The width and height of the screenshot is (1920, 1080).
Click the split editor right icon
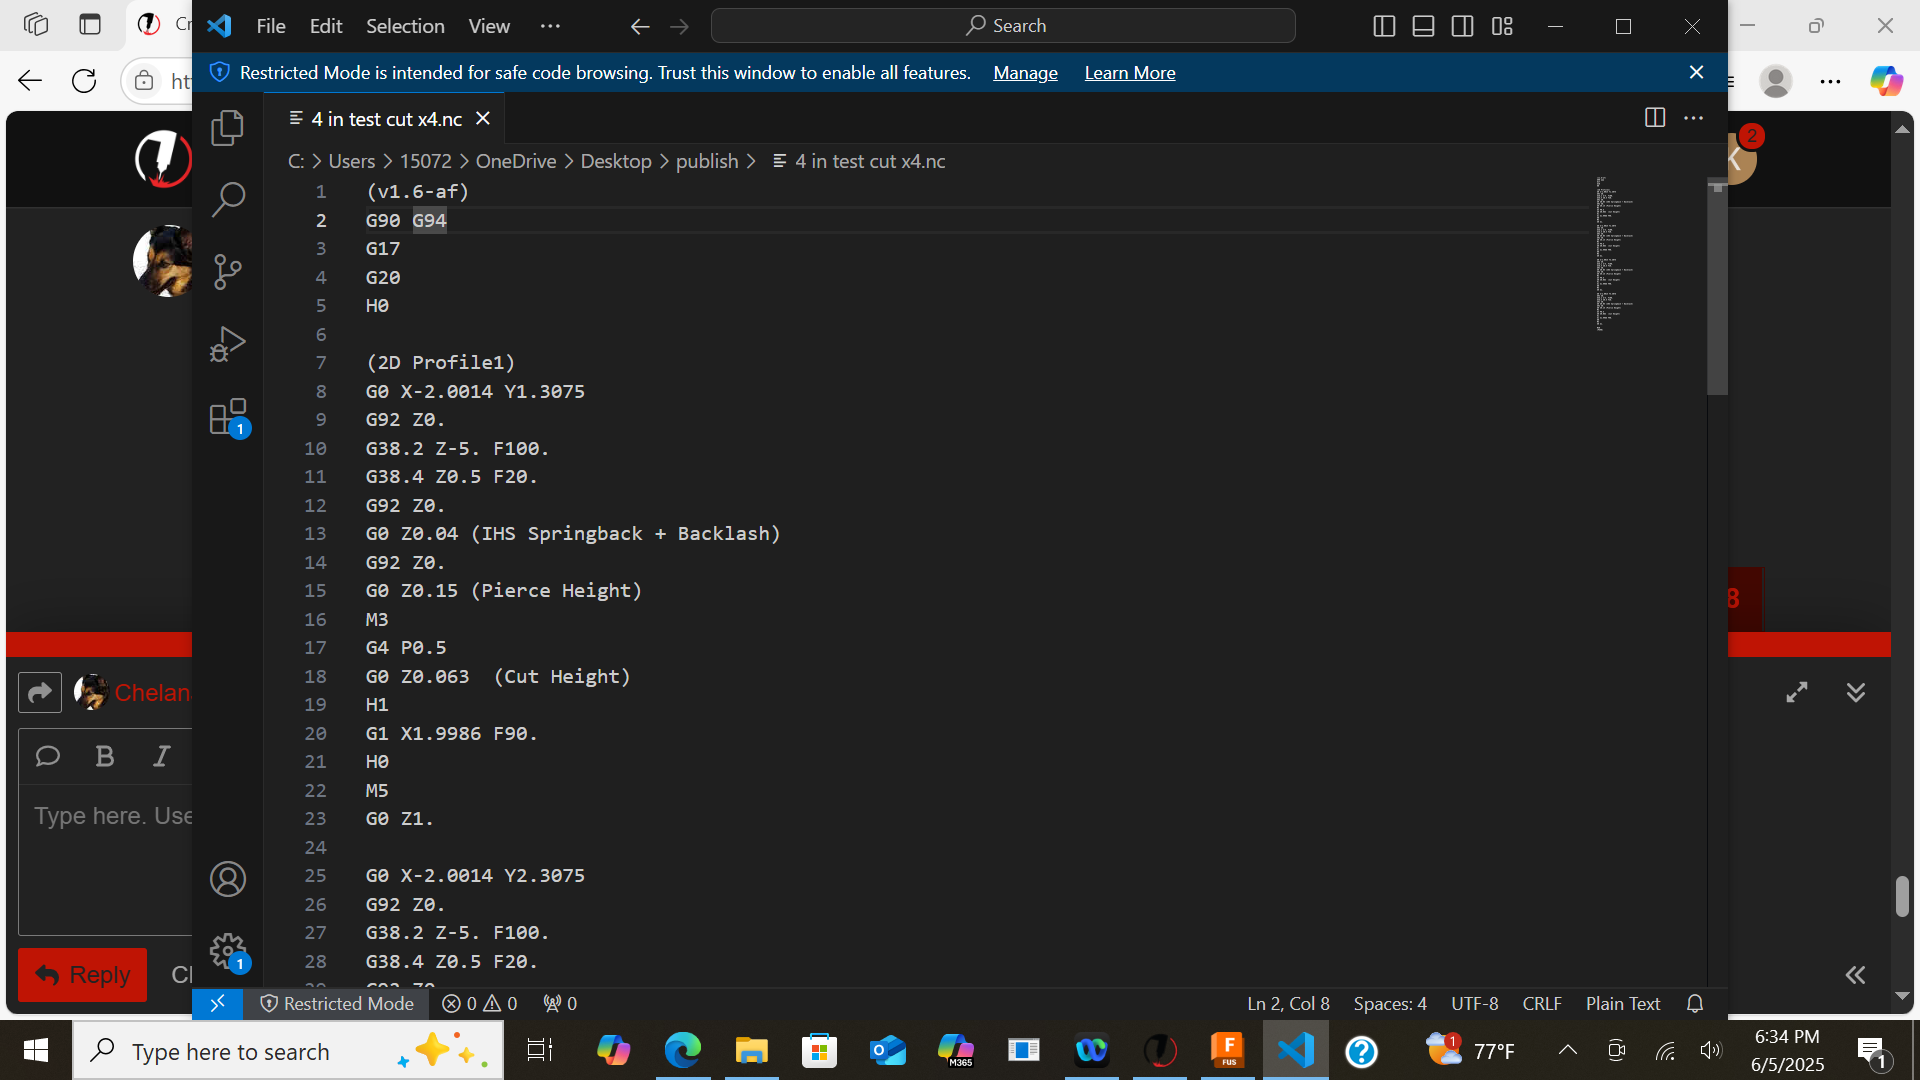pos(1654,118)
